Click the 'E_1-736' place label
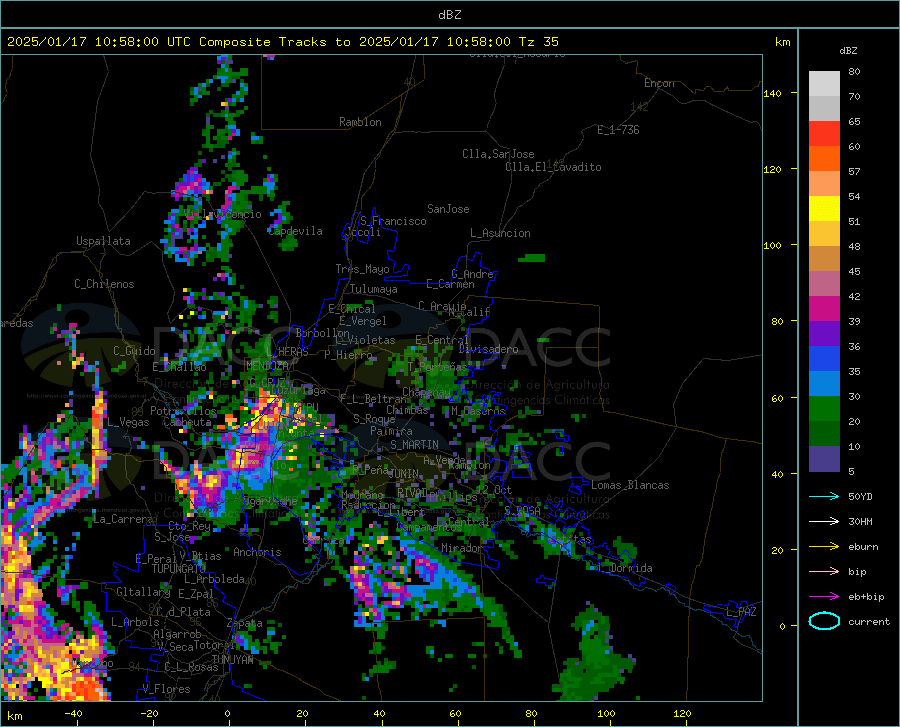Image resolution: width=900 pixels, height=727 pixels. pyautogui.click(x=618, y=130)
